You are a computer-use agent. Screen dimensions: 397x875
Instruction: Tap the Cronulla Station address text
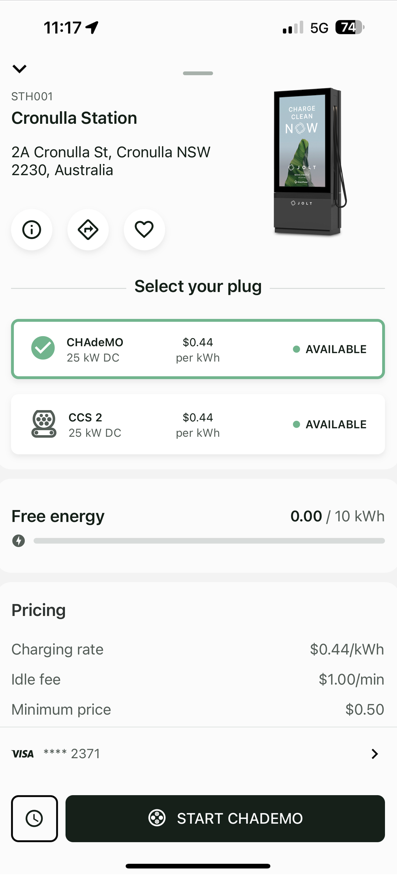pyautogui.click(x=111, y=161)
